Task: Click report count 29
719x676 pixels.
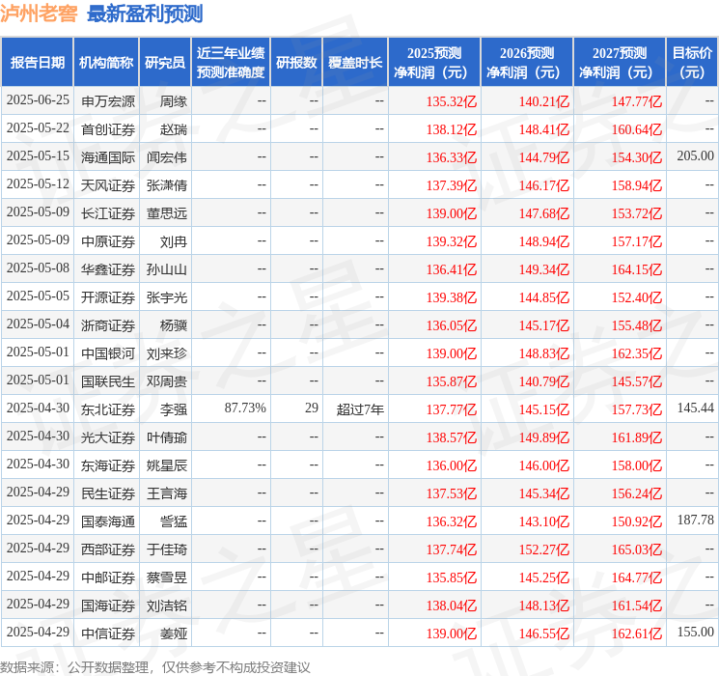Action: (312, 408)
